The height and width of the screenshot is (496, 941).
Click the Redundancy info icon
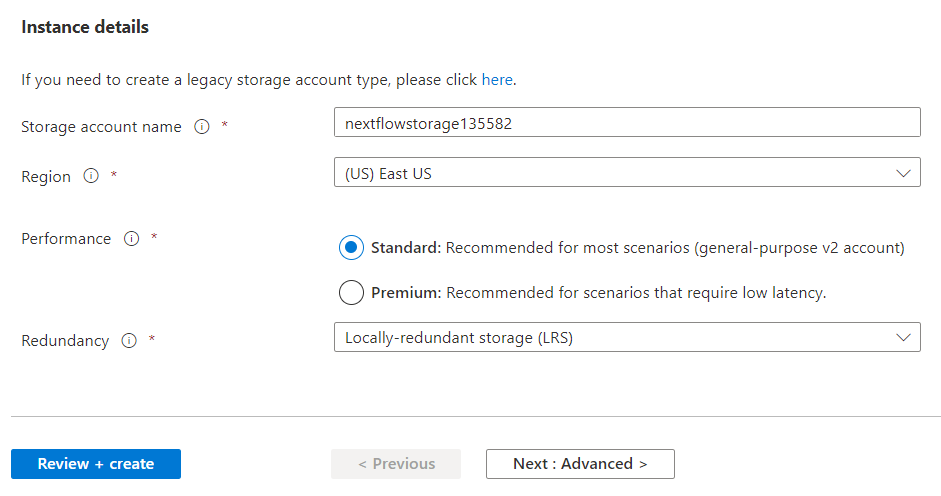(129, 340)
